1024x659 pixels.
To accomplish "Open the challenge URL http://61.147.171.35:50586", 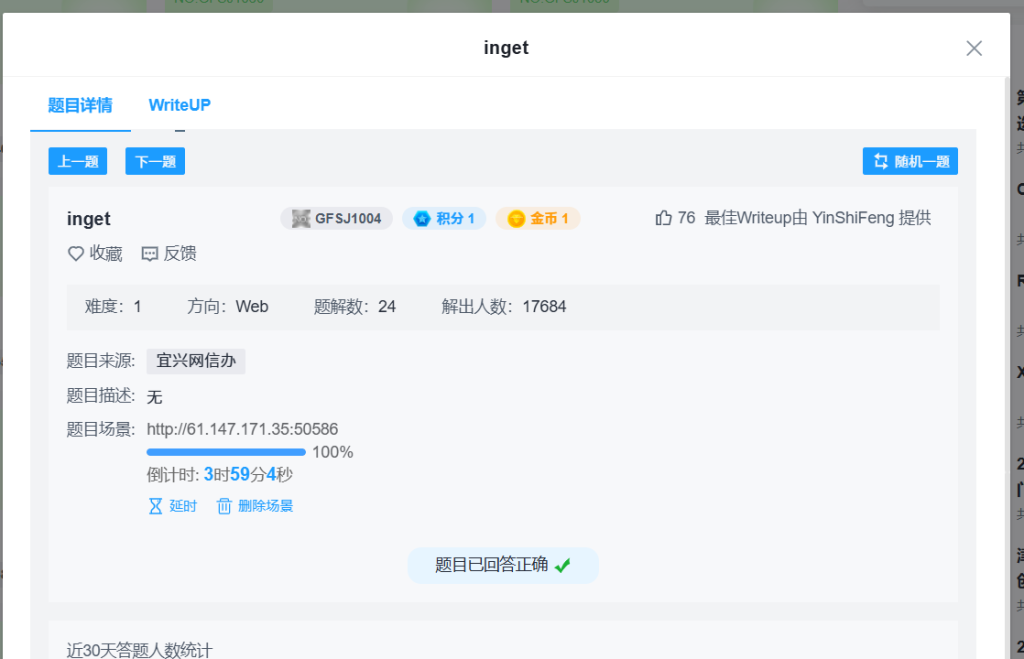I will click(x=242, y=429).
